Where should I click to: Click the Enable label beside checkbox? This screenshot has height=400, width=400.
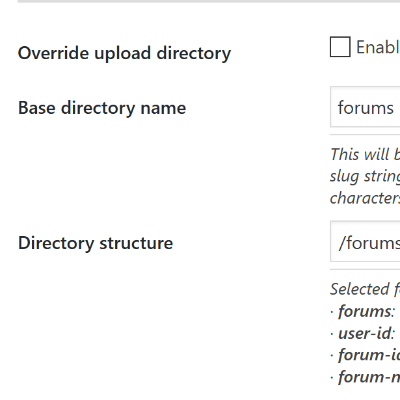378,47
